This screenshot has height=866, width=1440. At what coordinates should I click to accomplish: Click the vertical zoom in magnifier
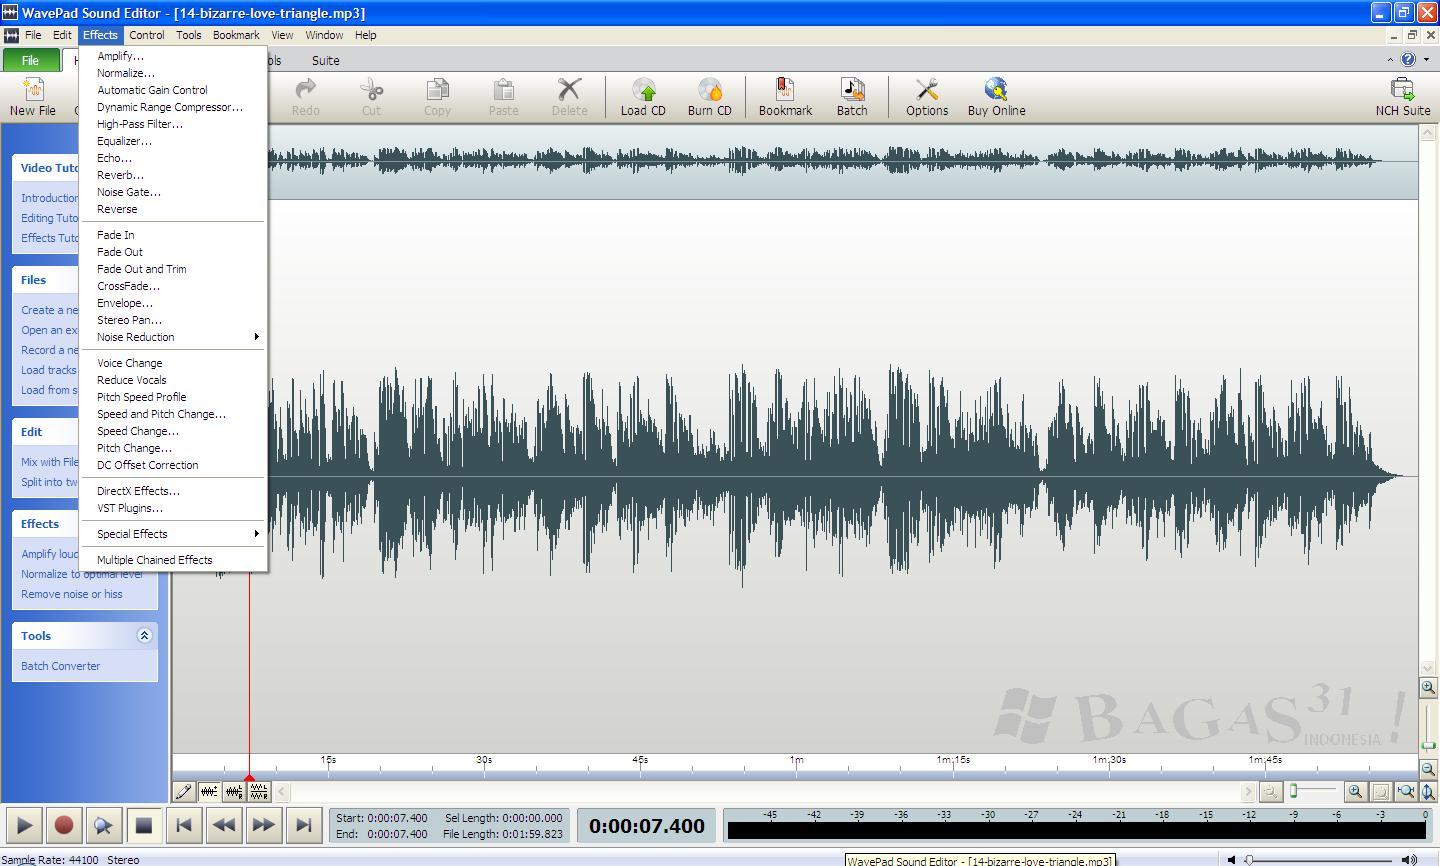(1429, 687)
